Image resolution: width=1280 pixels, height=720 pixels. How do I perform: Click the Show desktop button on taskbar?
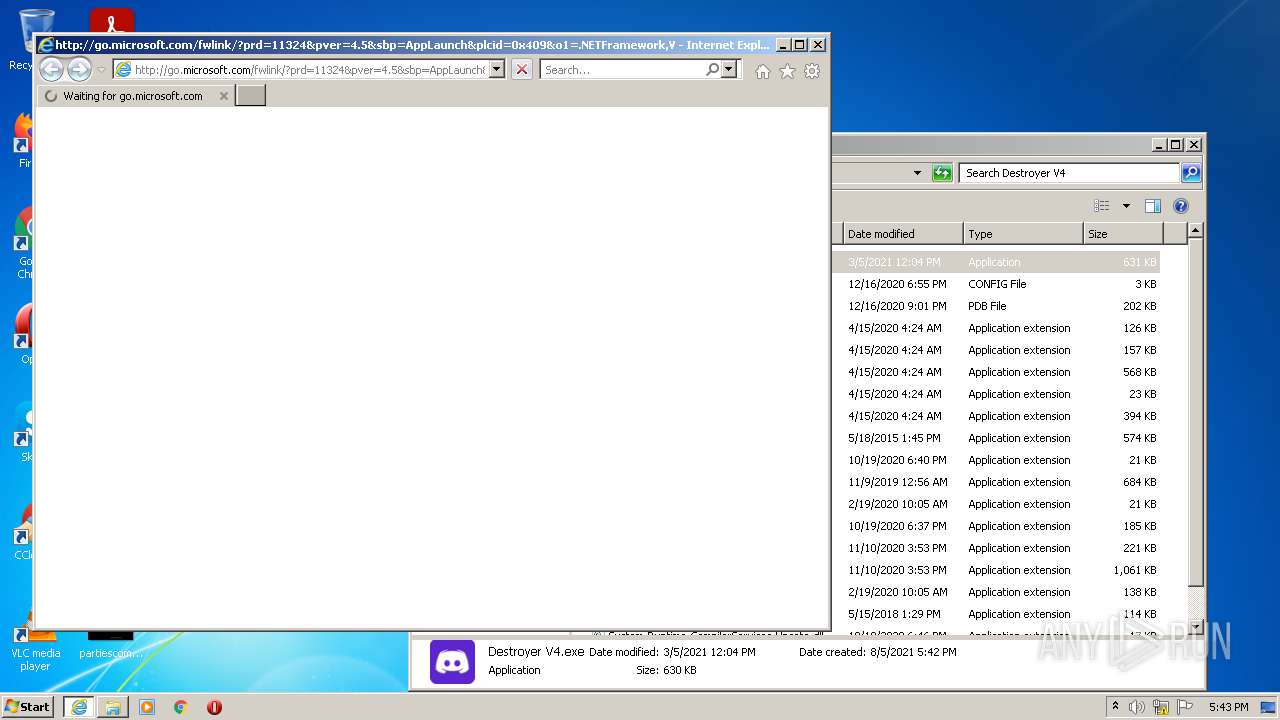(1270, 707)
